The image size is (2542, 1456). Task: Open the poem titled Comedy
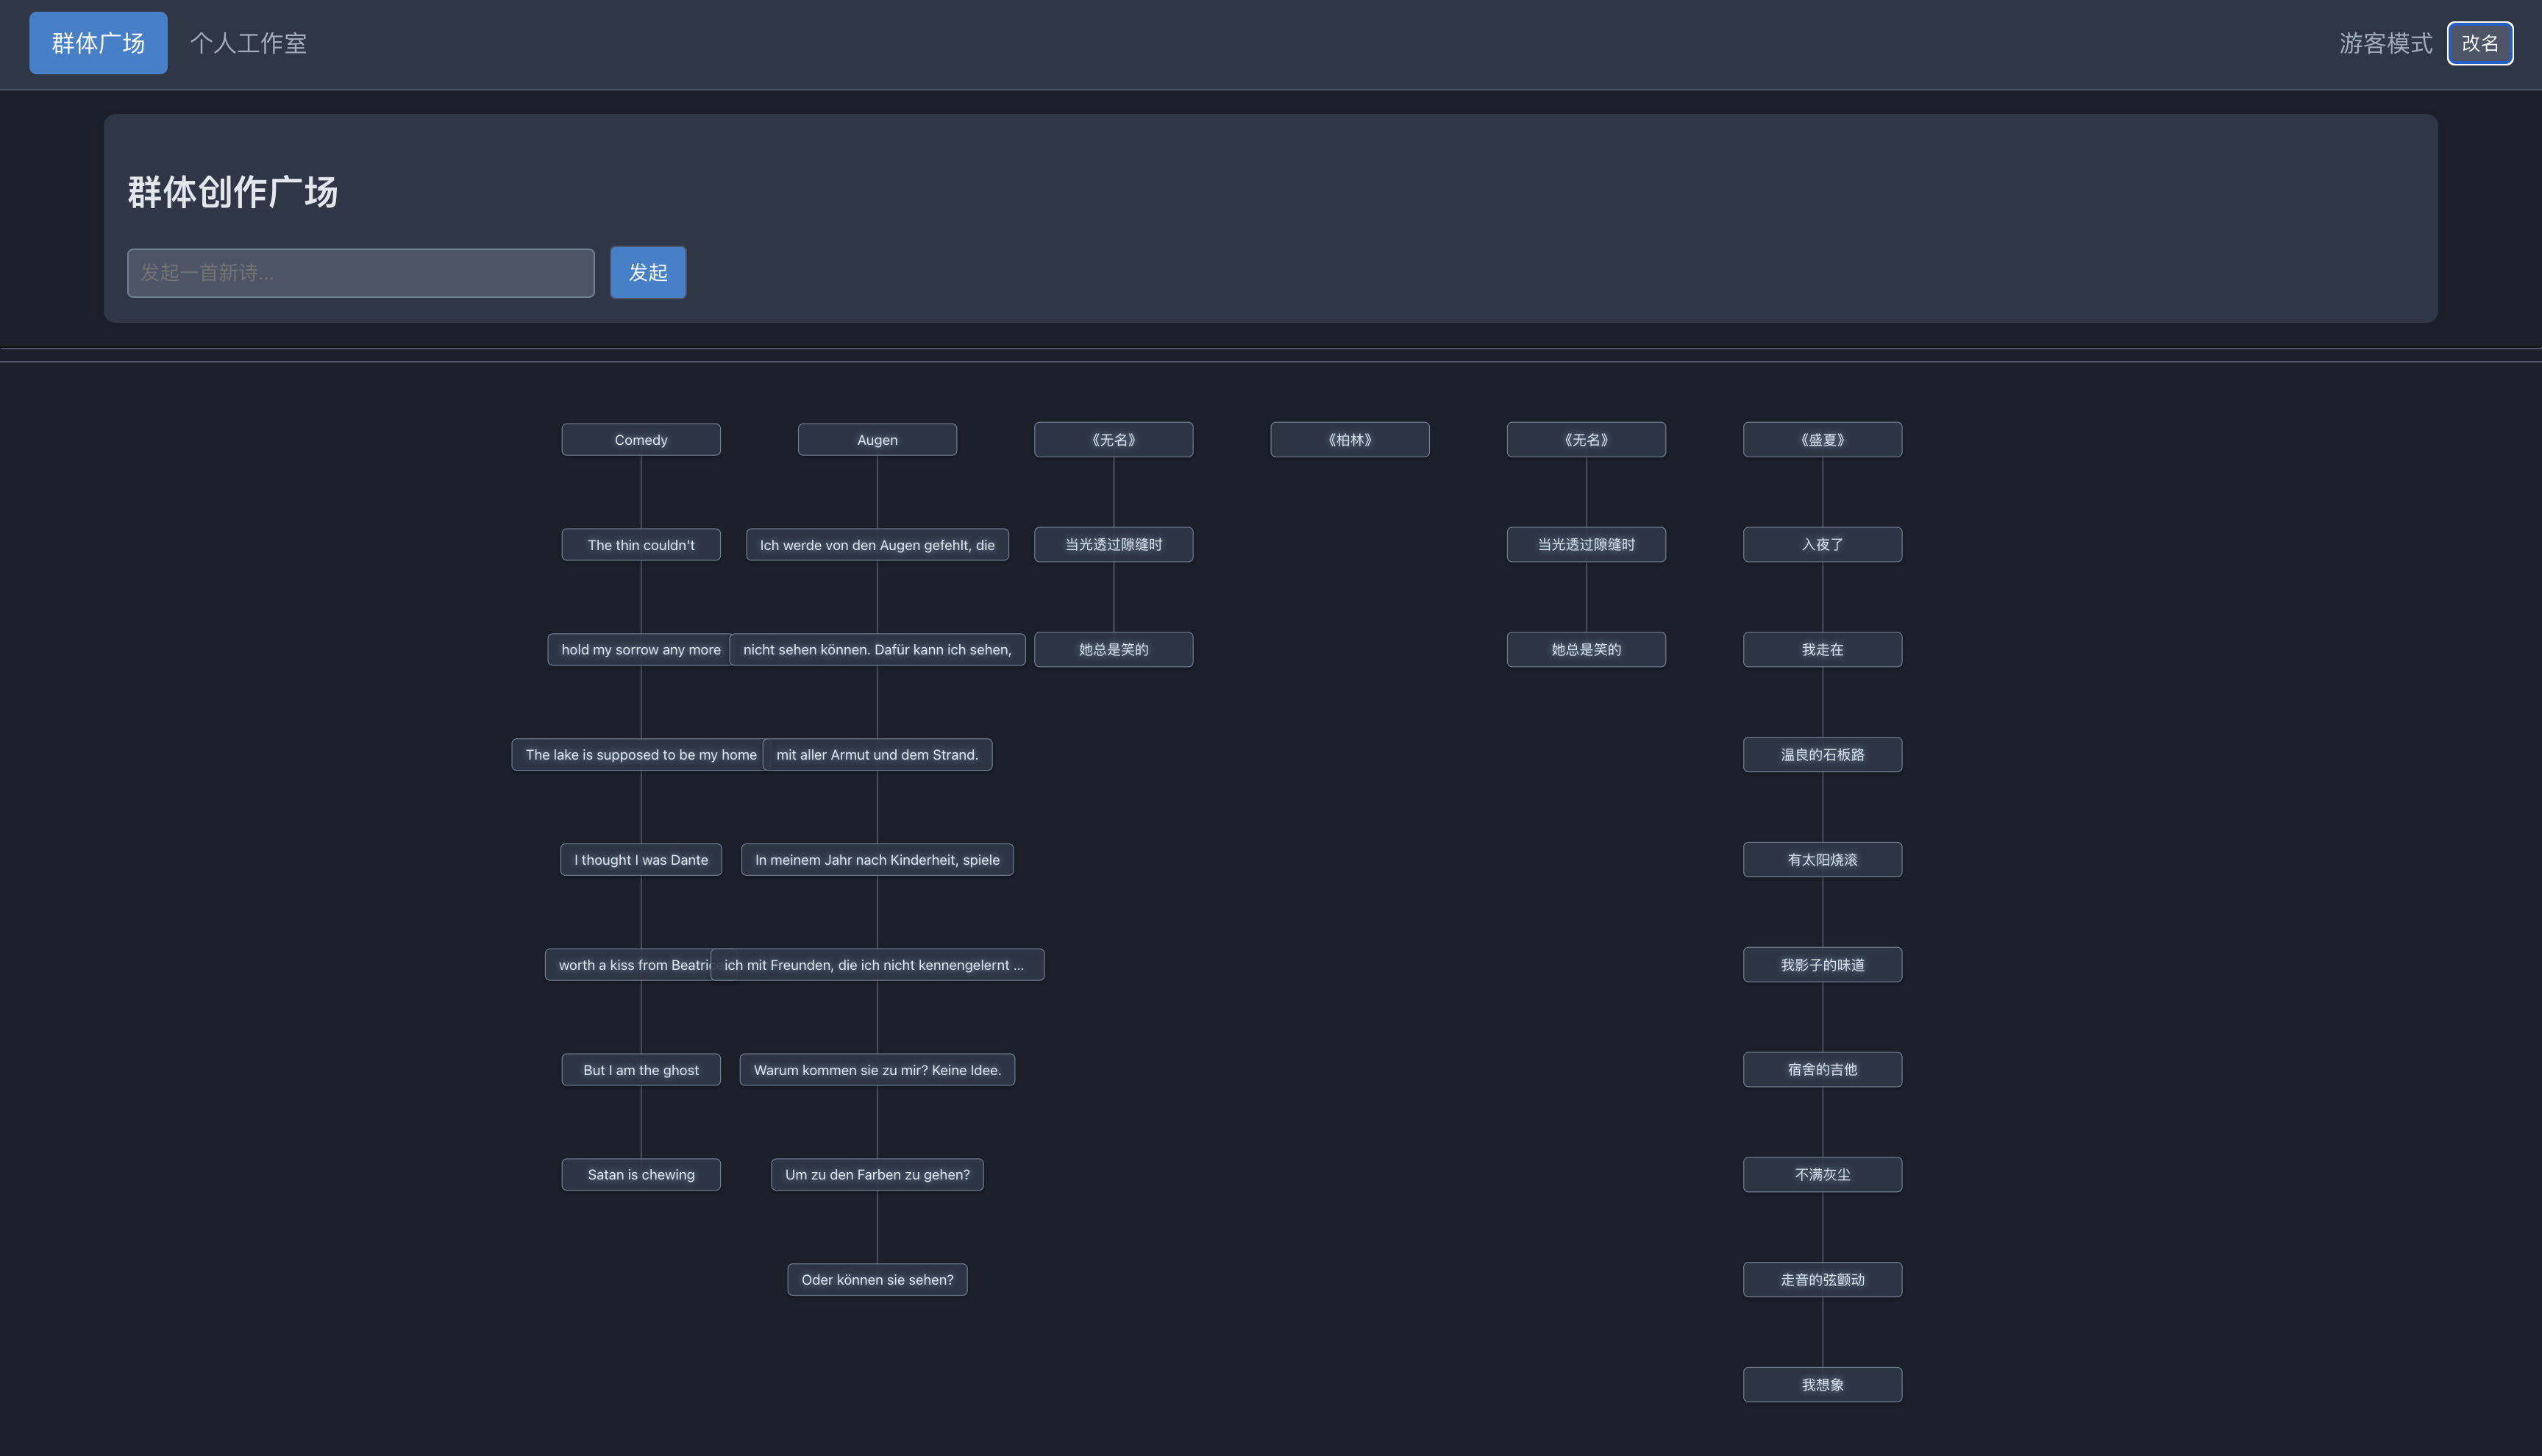coord(640,439)
